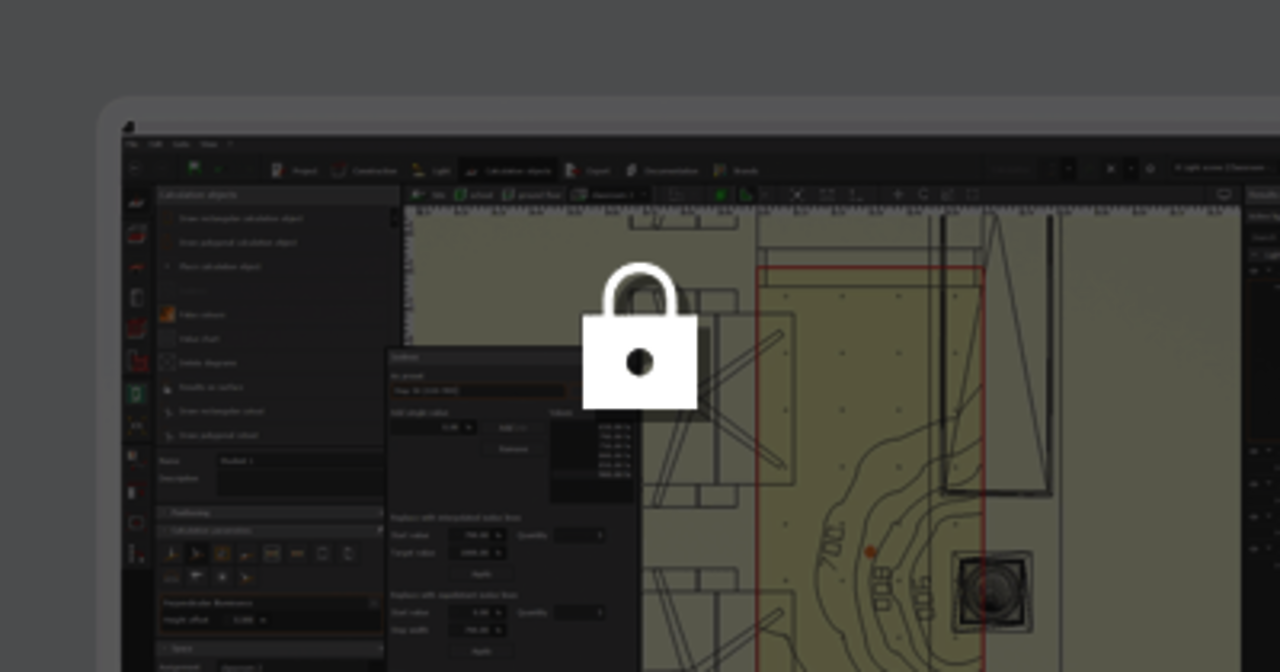Viewport: 1280px width, 672px height.
Task: Select Draw rectangular calculation object tool
Action: [x=240, y=218]
